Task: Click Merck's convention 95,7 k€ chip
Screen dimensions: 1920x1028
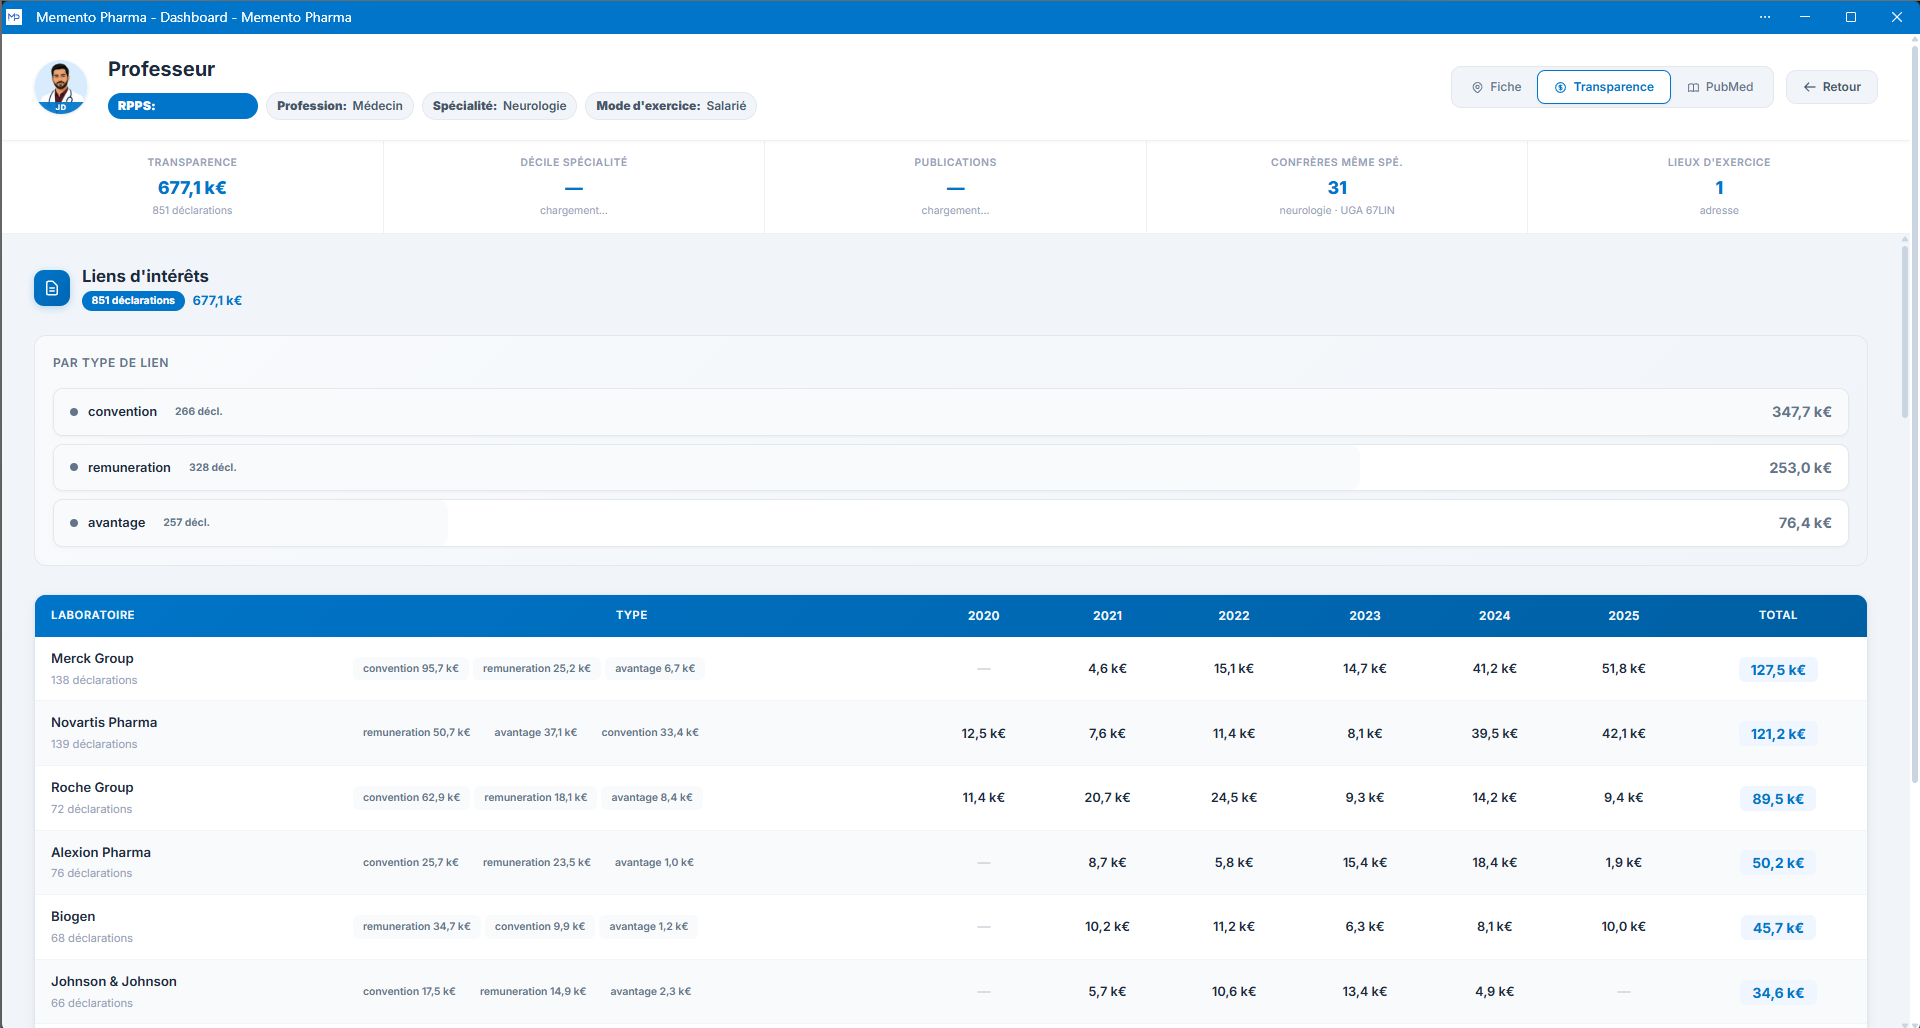Action: 411,669
